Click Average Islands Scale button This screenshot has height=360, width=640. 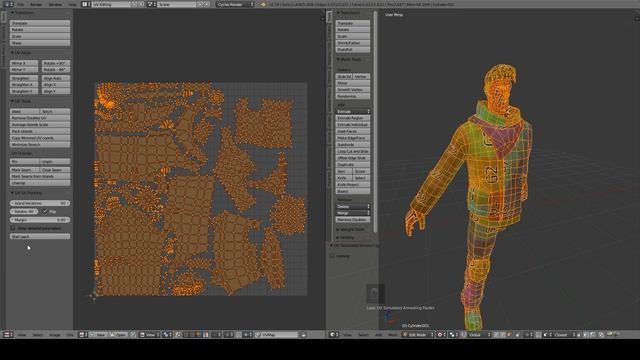(x=40, y=124)
